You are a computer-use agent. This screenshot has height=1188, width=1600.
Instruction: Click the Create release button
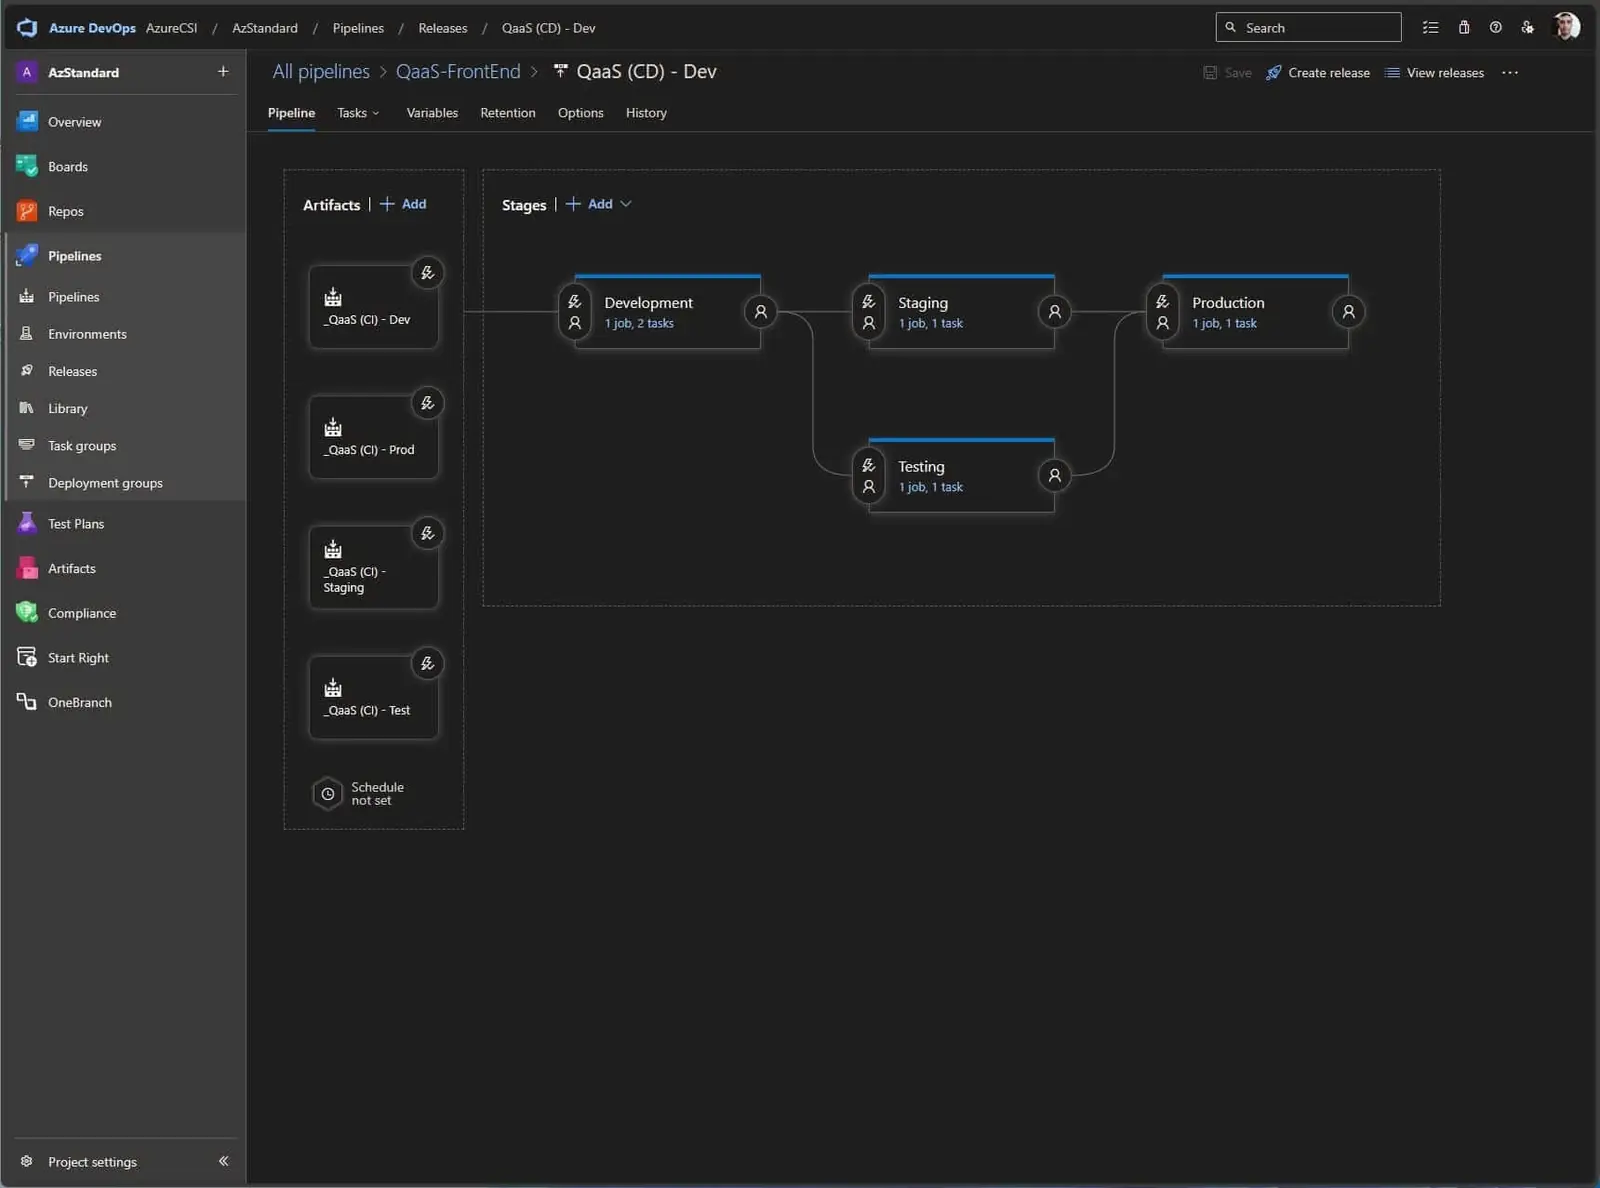1318,73
